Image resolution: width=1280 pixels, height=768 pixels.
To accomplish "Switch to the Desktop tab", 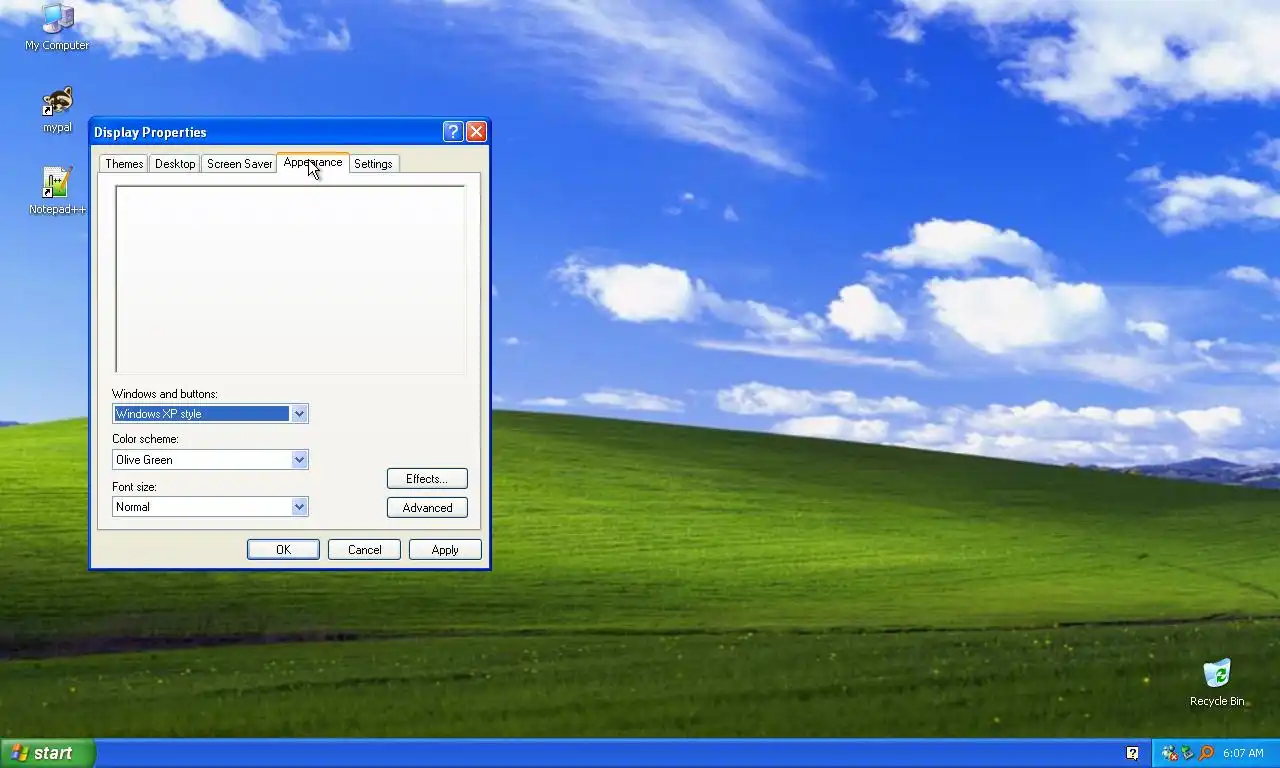I will pyautogui.click(x=175, y=164).
